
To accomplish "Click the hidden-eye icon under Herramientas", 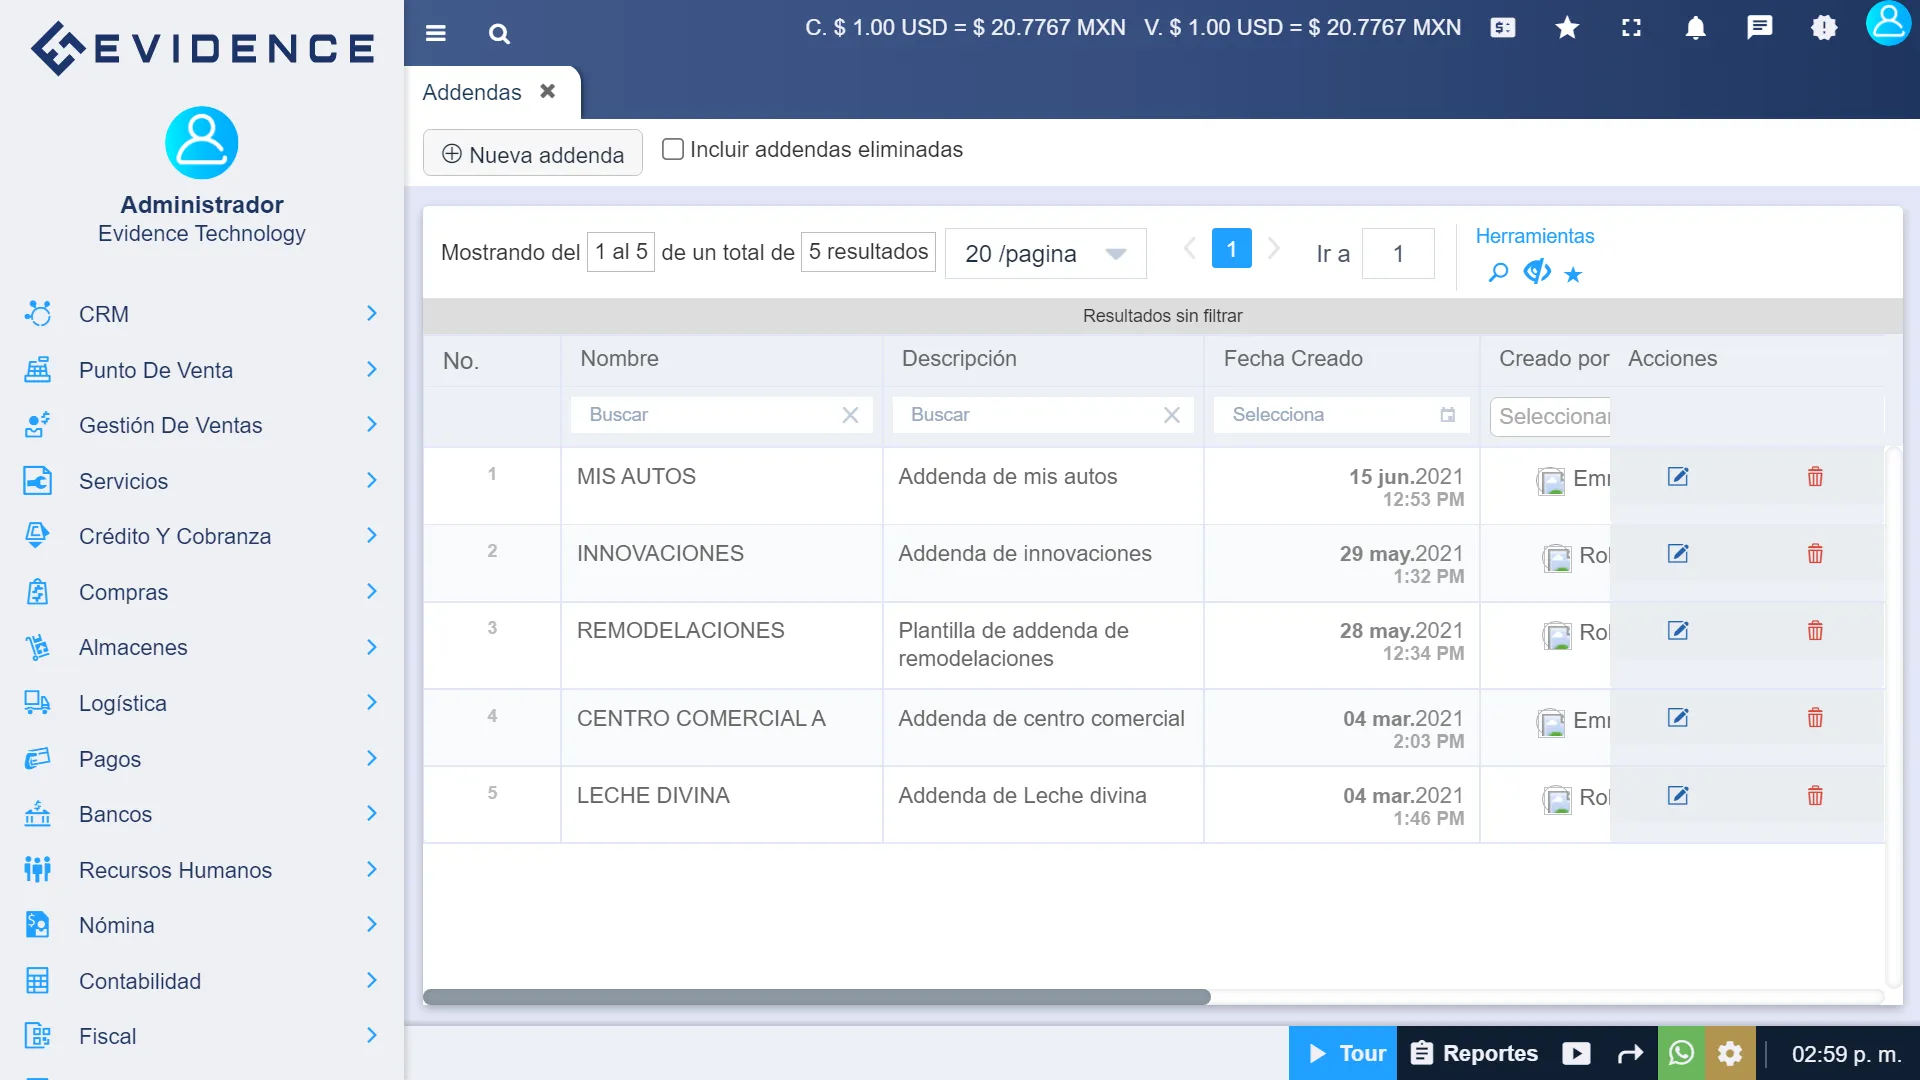I will click(x=1536, y=271).
